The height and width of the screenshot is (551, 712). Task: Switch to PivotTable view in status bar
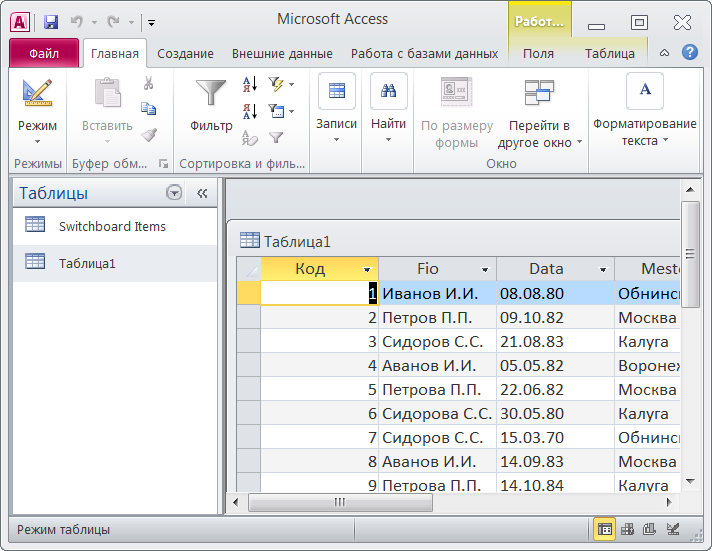(628, 529)
